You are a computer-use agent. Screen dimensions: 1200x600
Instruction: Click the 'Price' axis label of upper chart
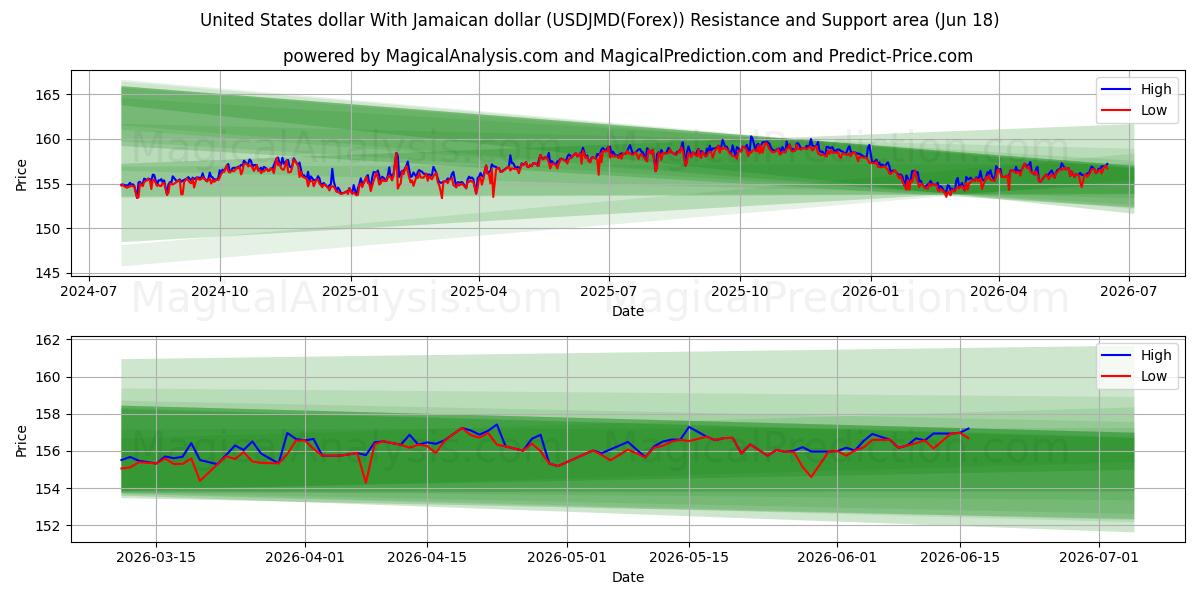pyautogui.click(x=22, y=175)
